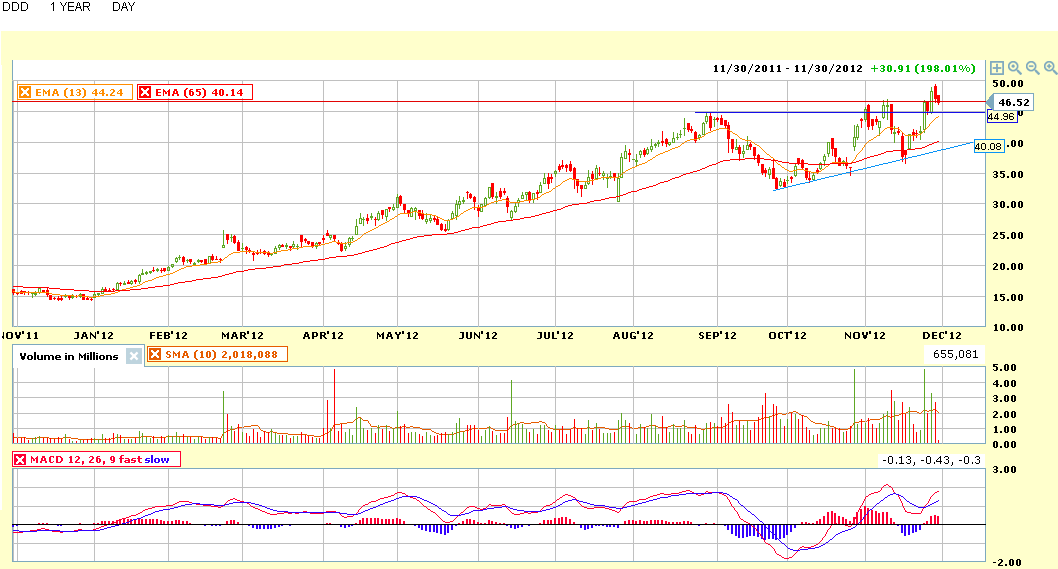Click the NOV'12 date axis label
Image resolution: width=1058 pixels, height=569 pixels.
coord(865,335)
